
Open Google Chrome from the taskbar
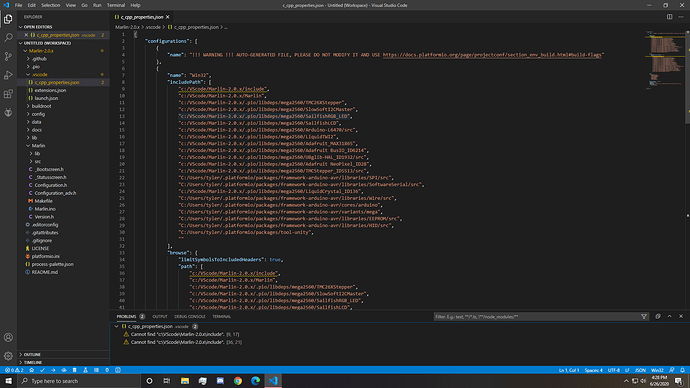click(238, 381)
